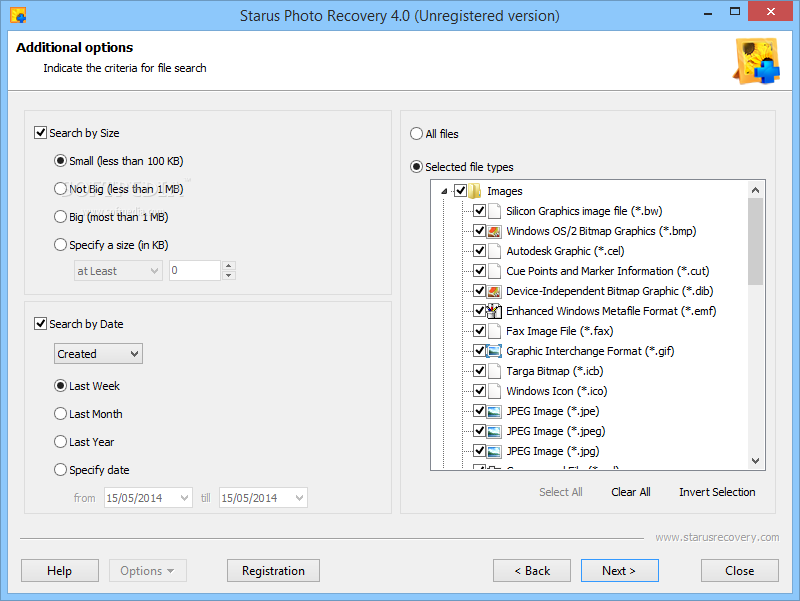Click the size value input field

(194, 270)
